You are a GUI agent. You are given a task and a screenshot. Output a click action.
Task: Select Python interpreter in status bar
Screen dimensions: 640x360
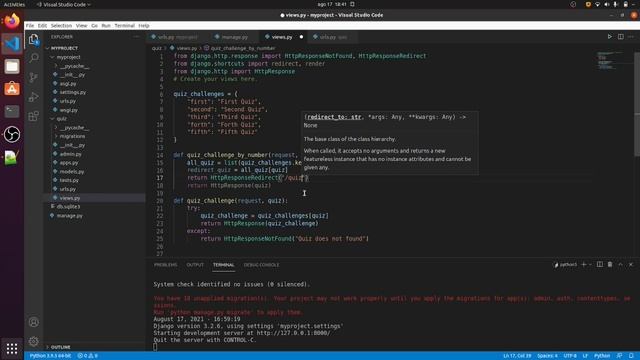point(50,356)
